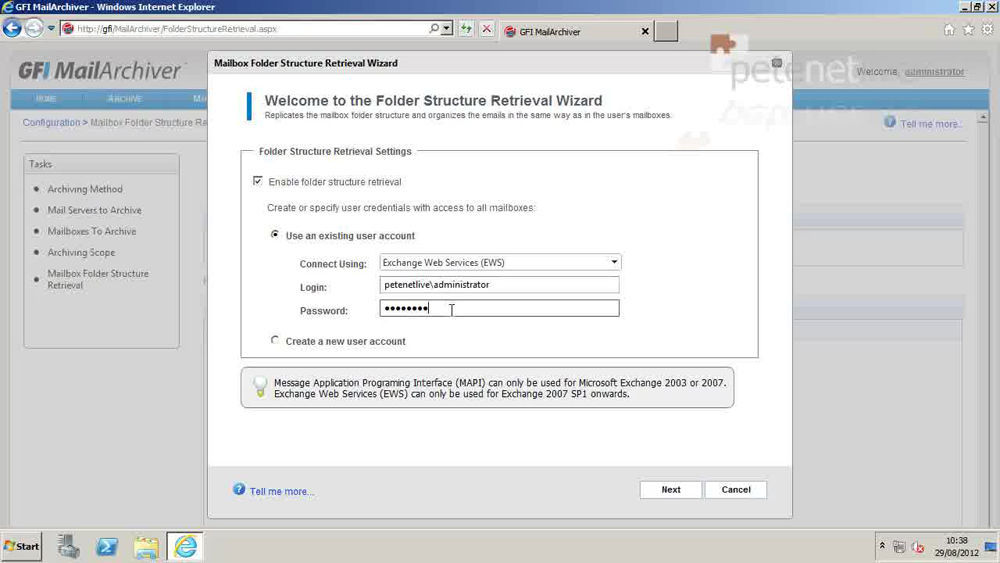Open Server Manager from taskbar
1000x563 pixels.
[x=68, y=546]
